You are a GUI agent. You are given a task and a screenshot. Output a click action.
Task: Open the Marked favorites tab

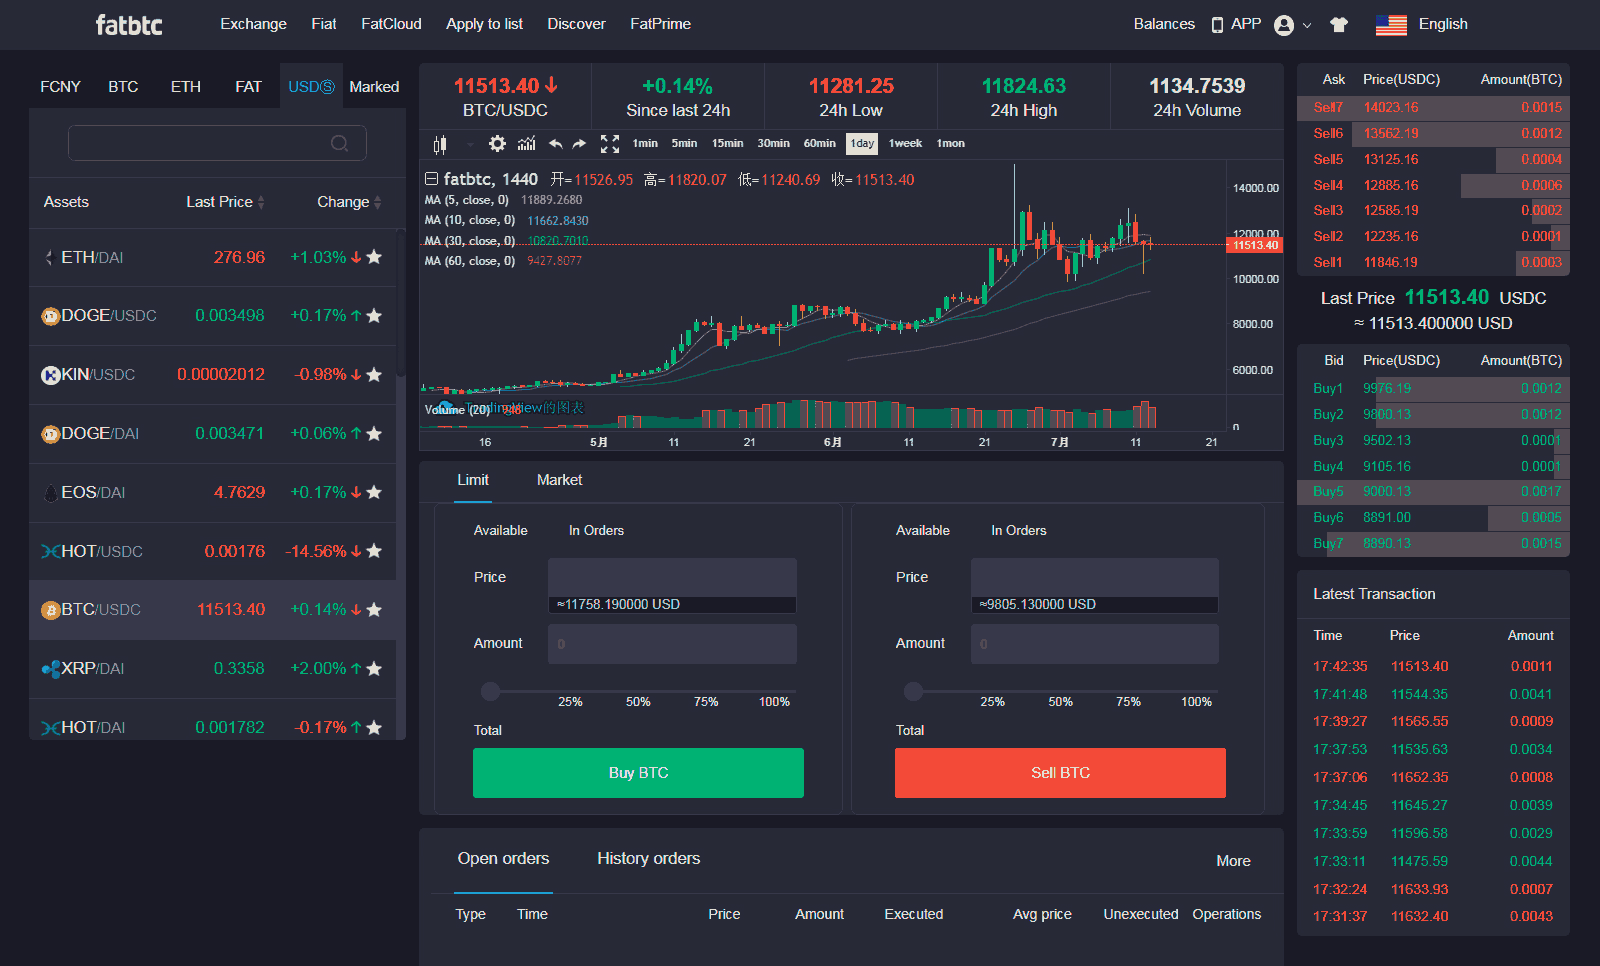374,87
